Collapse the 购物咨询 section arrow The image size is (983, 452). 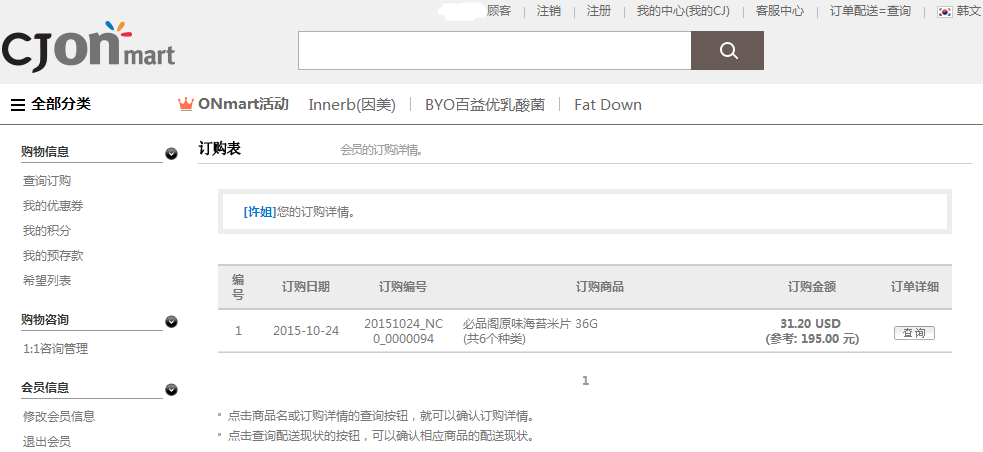point(171,322)
